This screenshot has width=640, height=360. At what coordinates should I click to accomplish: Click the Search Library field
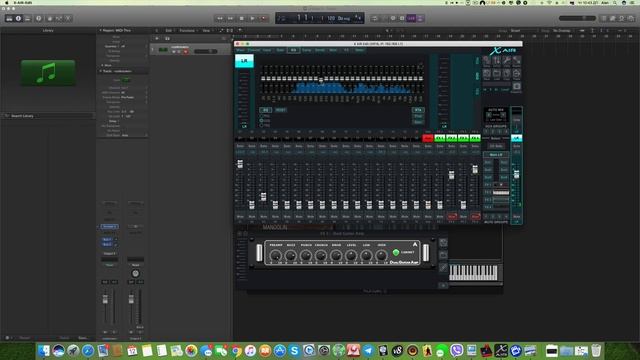(x=48, y=116)
